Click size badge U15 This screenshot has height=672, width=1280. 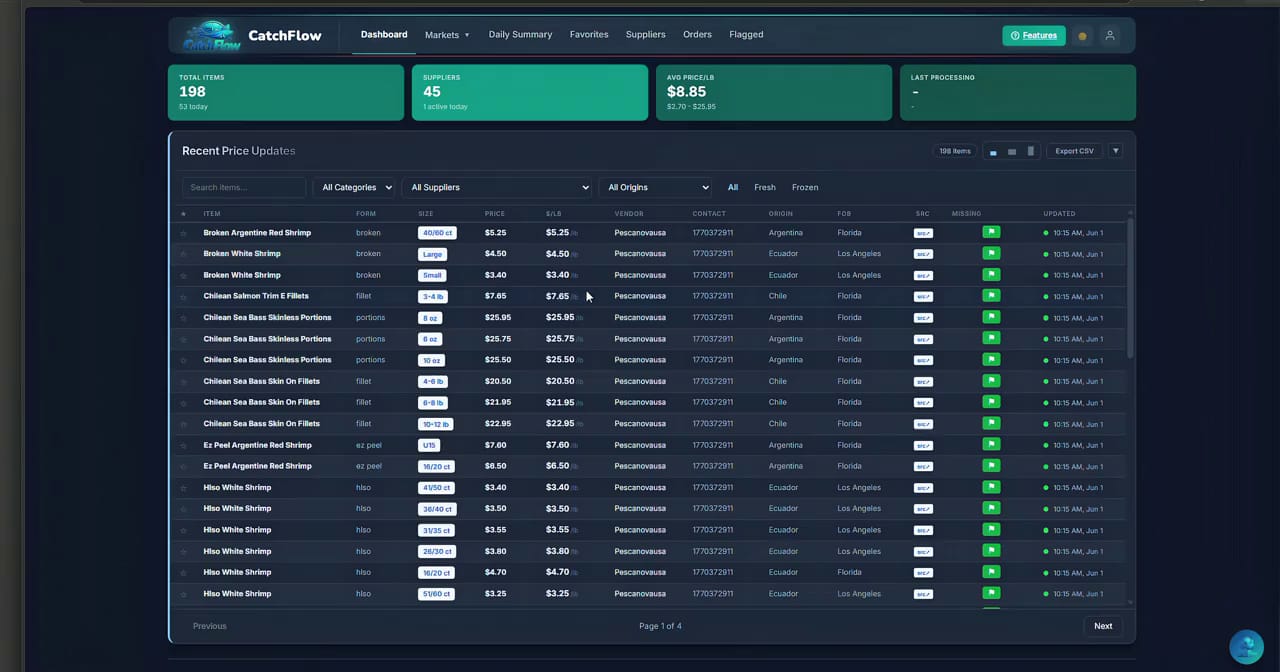click(x=429, y=445)
